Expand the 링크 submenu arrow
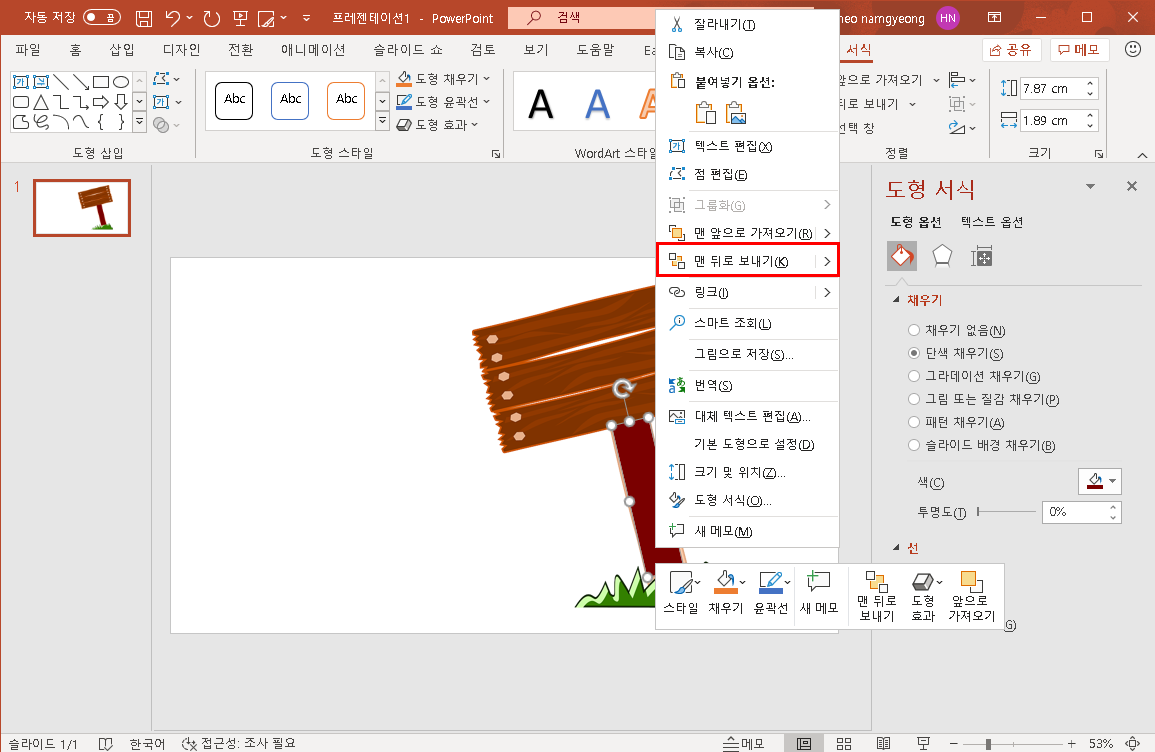 tap(827, 292)
